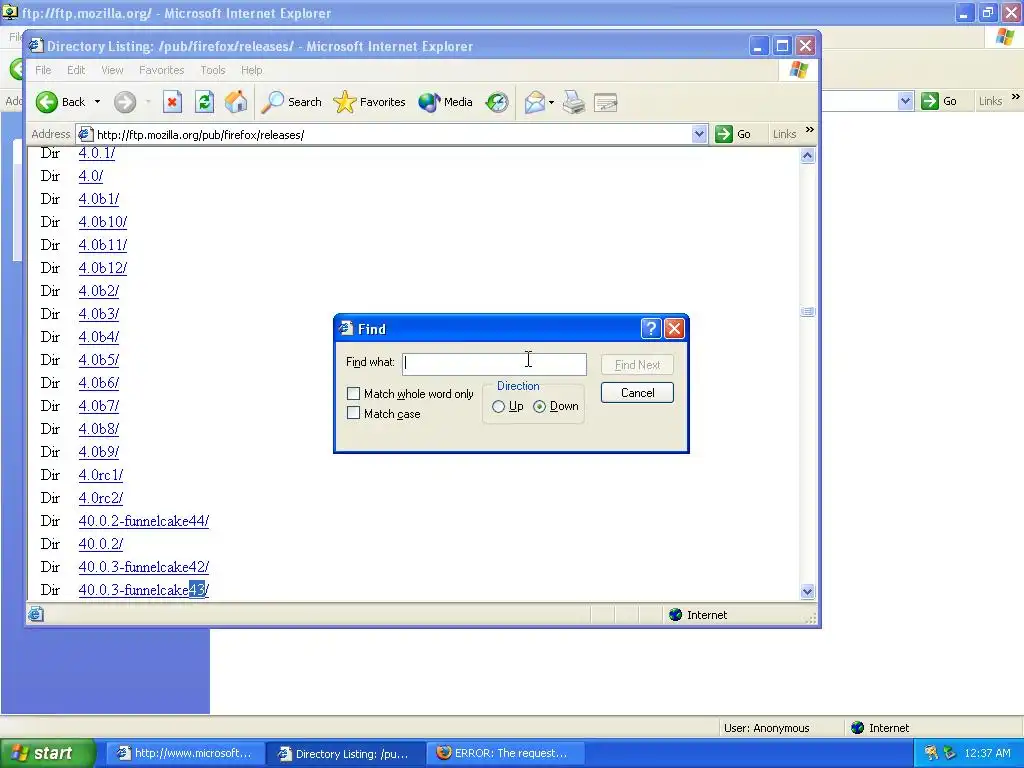Click the Stop loading icon
Viewport: 1024px width, 768px height.
[172, 102]
